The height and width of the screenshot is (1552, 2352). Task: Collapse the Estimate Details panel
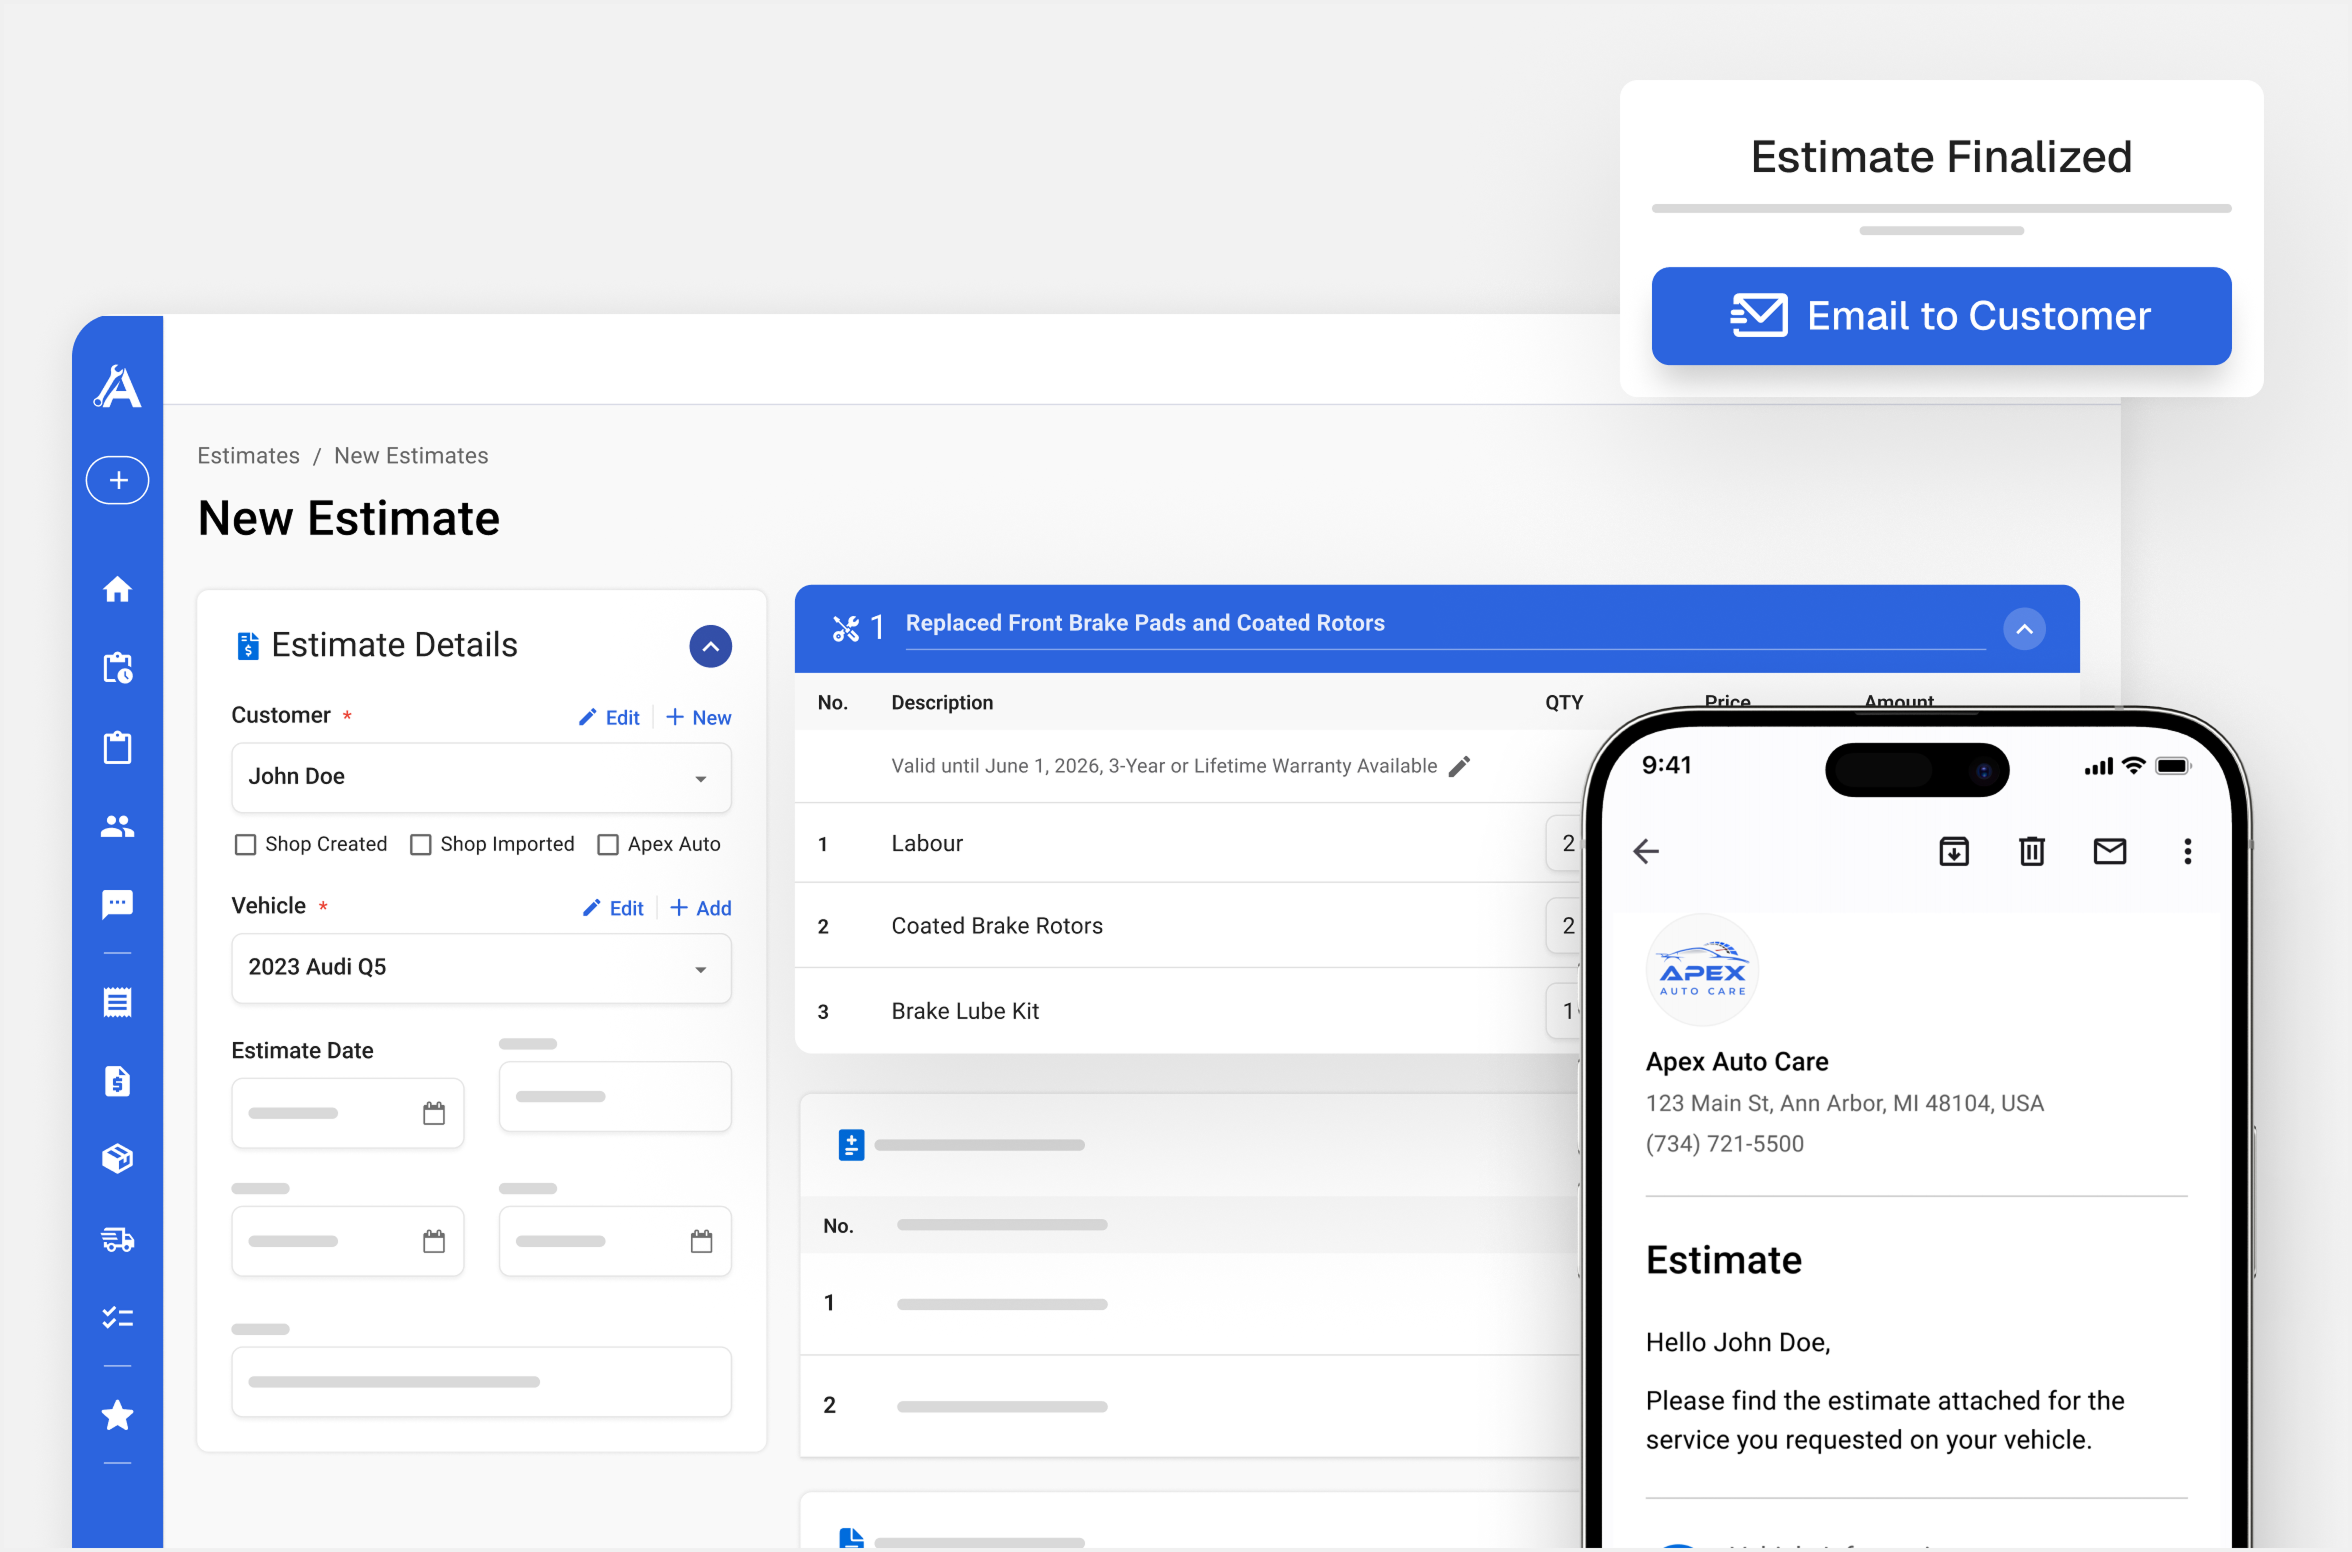pyautogui.click(x=710, y=646)
